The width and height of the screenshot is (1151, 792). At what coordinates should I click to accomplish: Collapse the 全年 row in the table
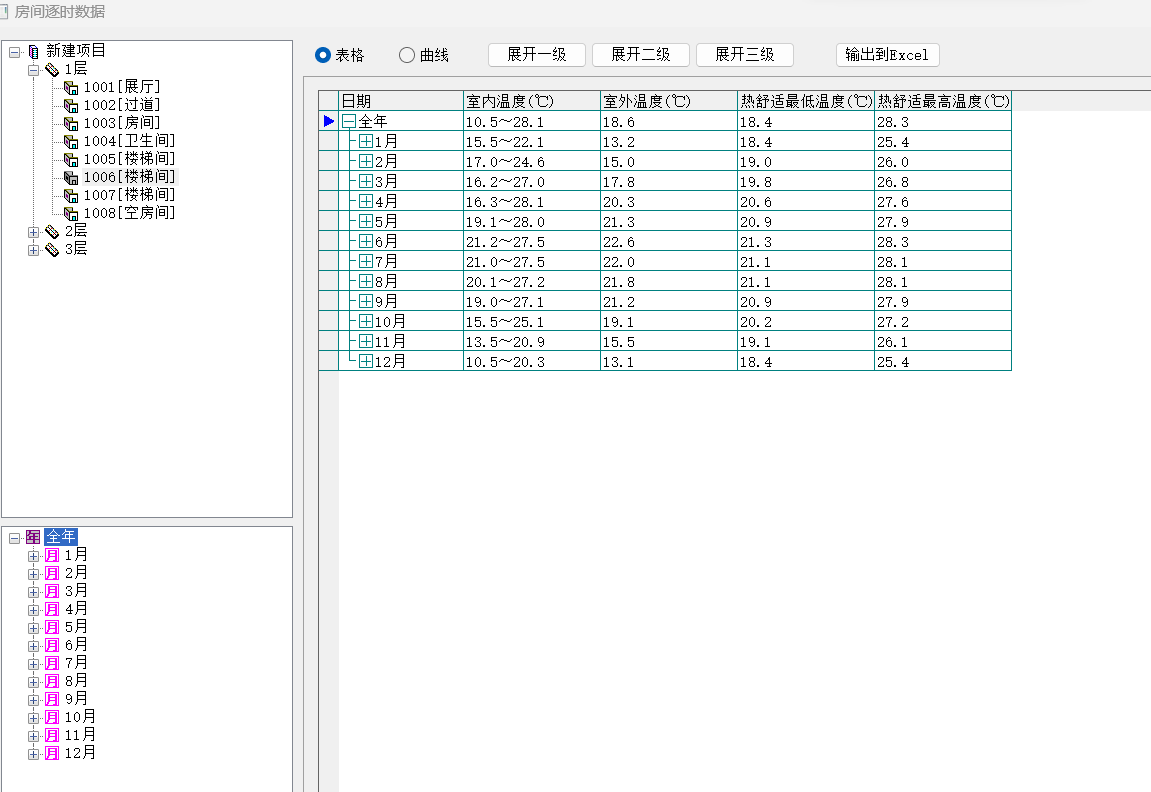(x=349, y=121)
